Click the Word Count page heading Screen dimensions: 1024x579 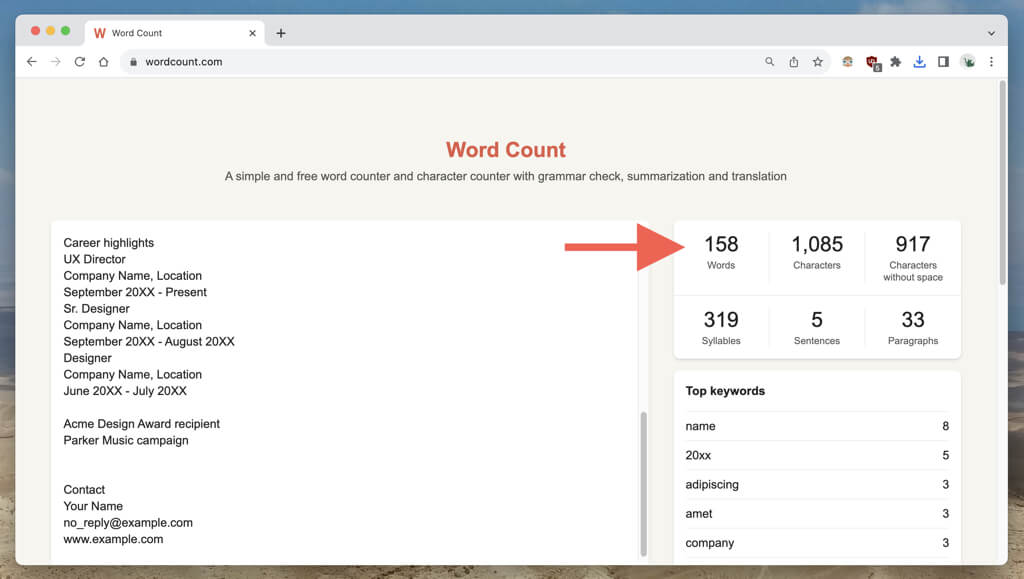click(505, 150)
